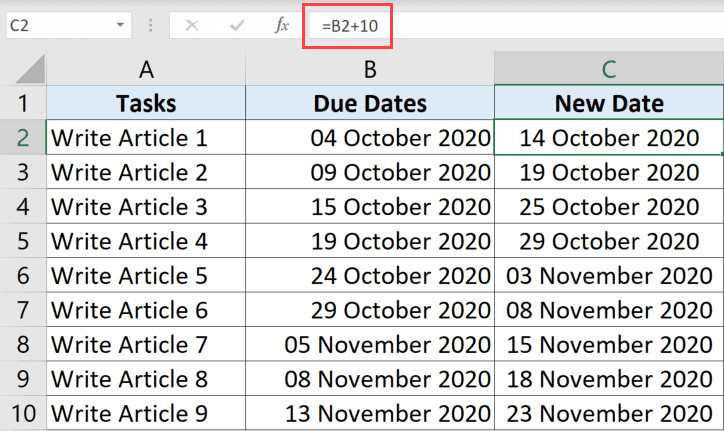
Task: Select row 6 header
Action: (x=23, y=276)
